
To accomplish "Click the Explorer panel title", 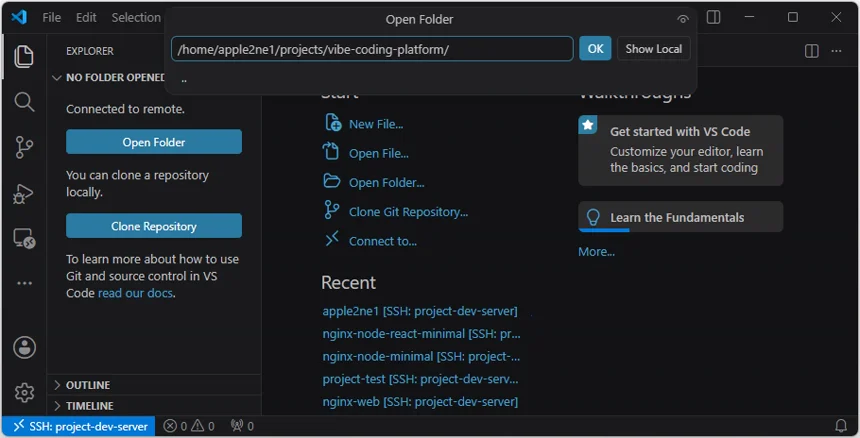I will (90, 51).
